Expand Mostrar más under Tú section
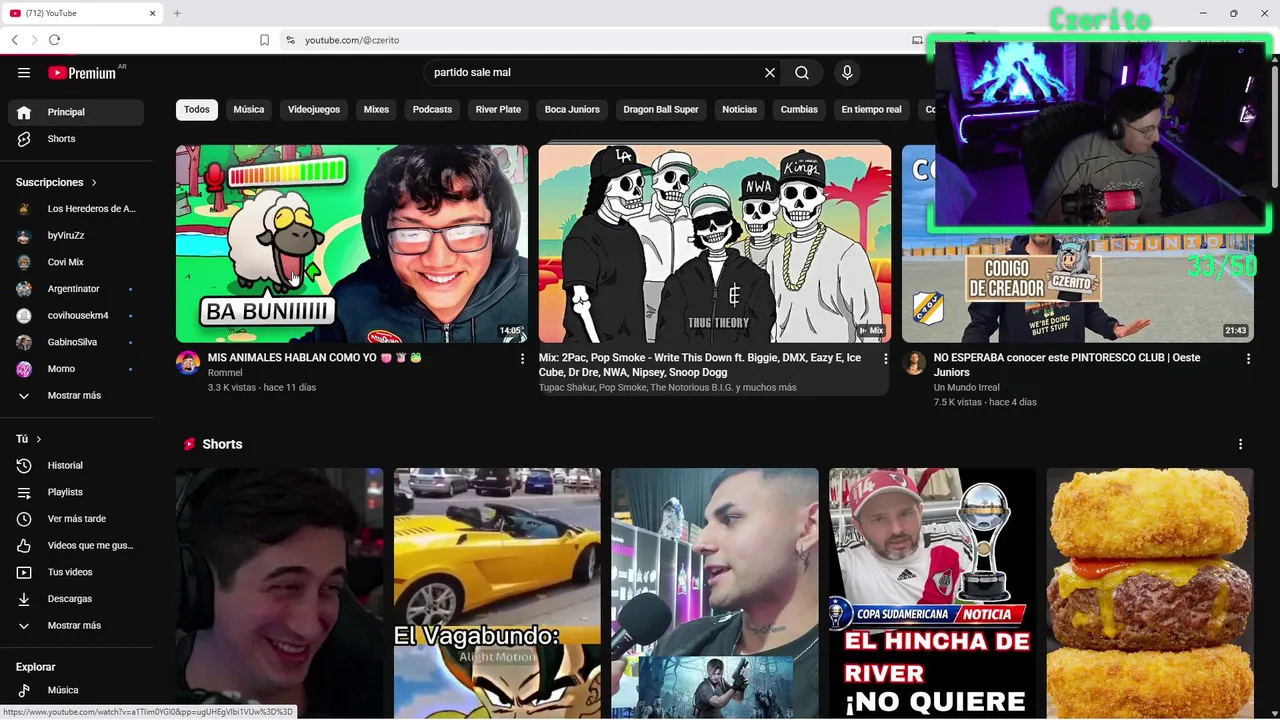 click(x=76, y=625)
